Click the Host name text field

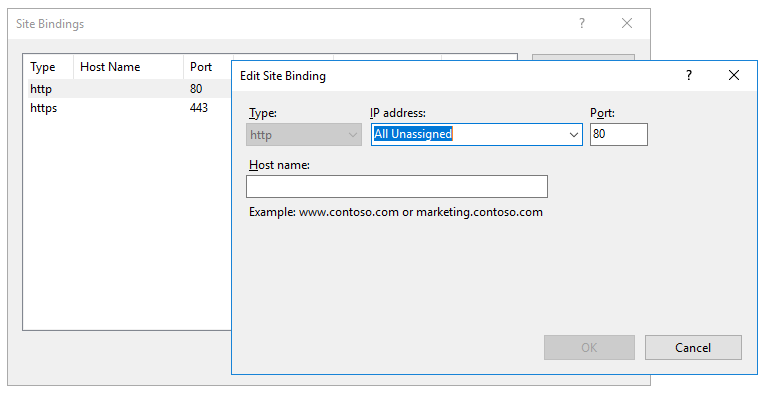397,186
